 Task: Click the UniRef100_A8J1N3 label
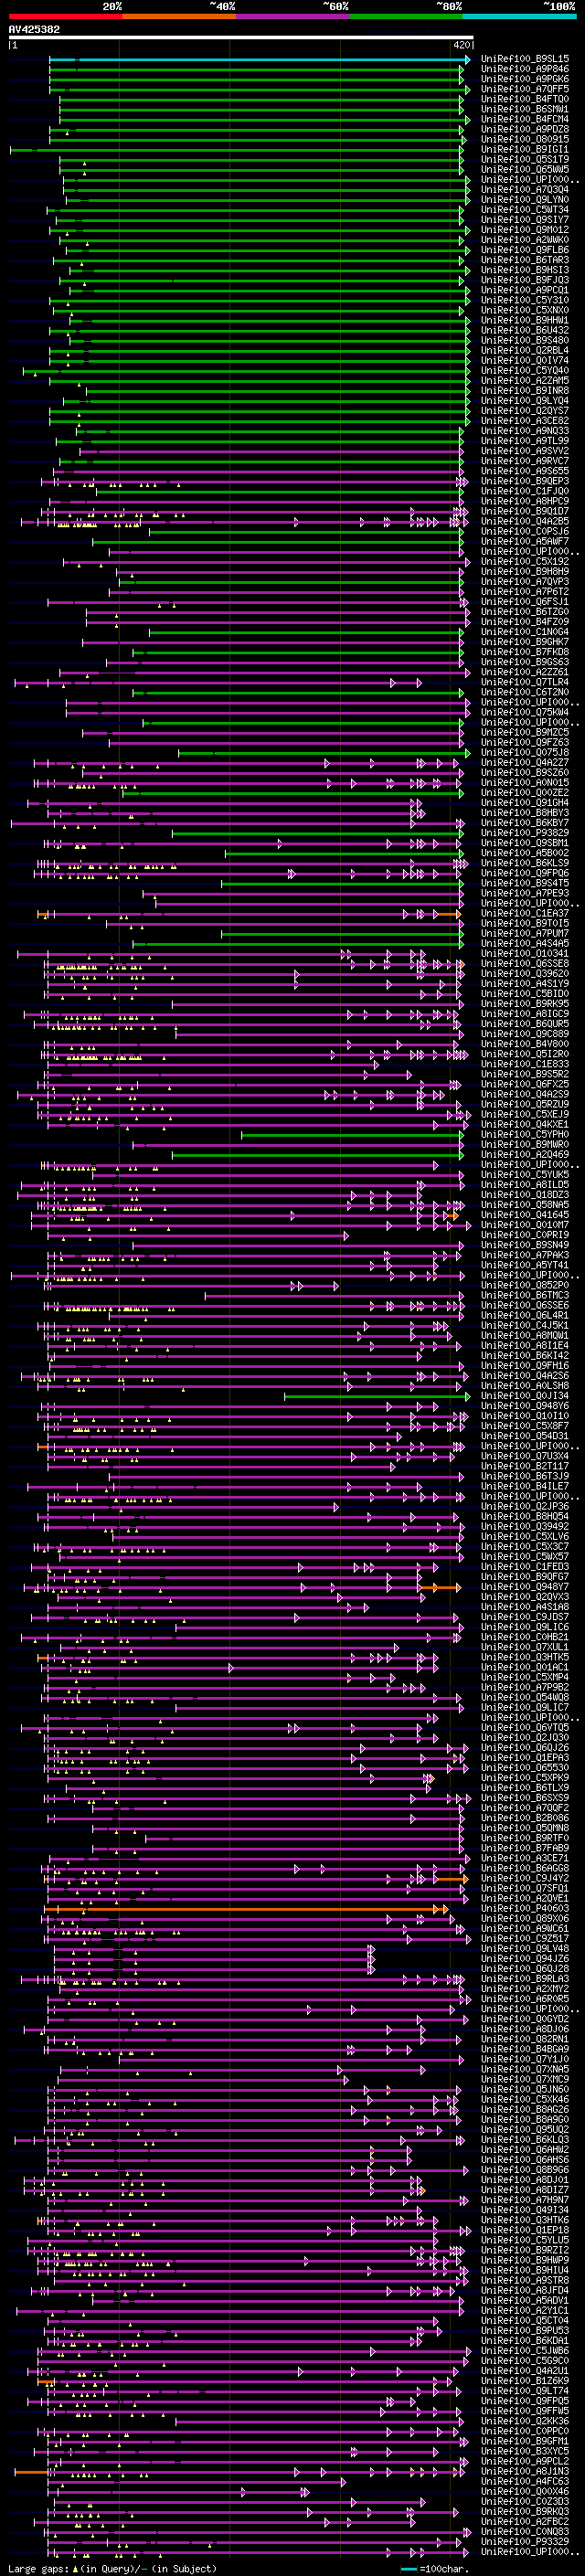pyautogui.click(x=525, y=2471)
